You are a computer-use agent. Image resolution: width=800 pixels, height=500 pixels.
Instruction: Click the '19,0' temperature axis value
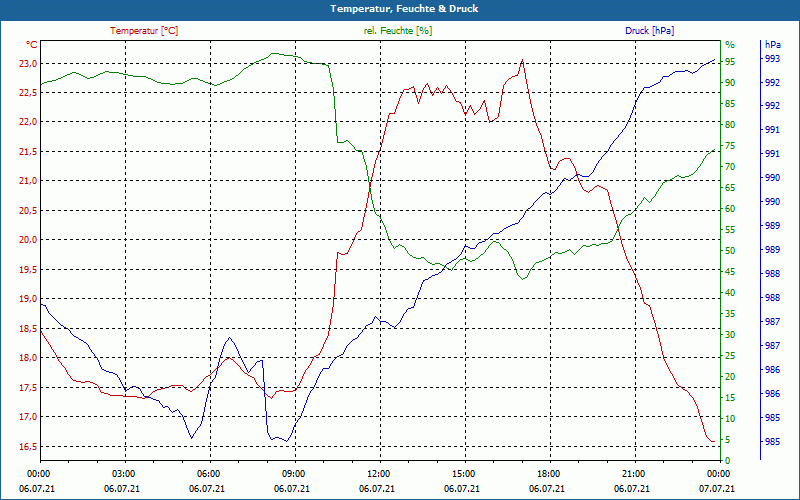pyautogui.click(x=28, y=298)
